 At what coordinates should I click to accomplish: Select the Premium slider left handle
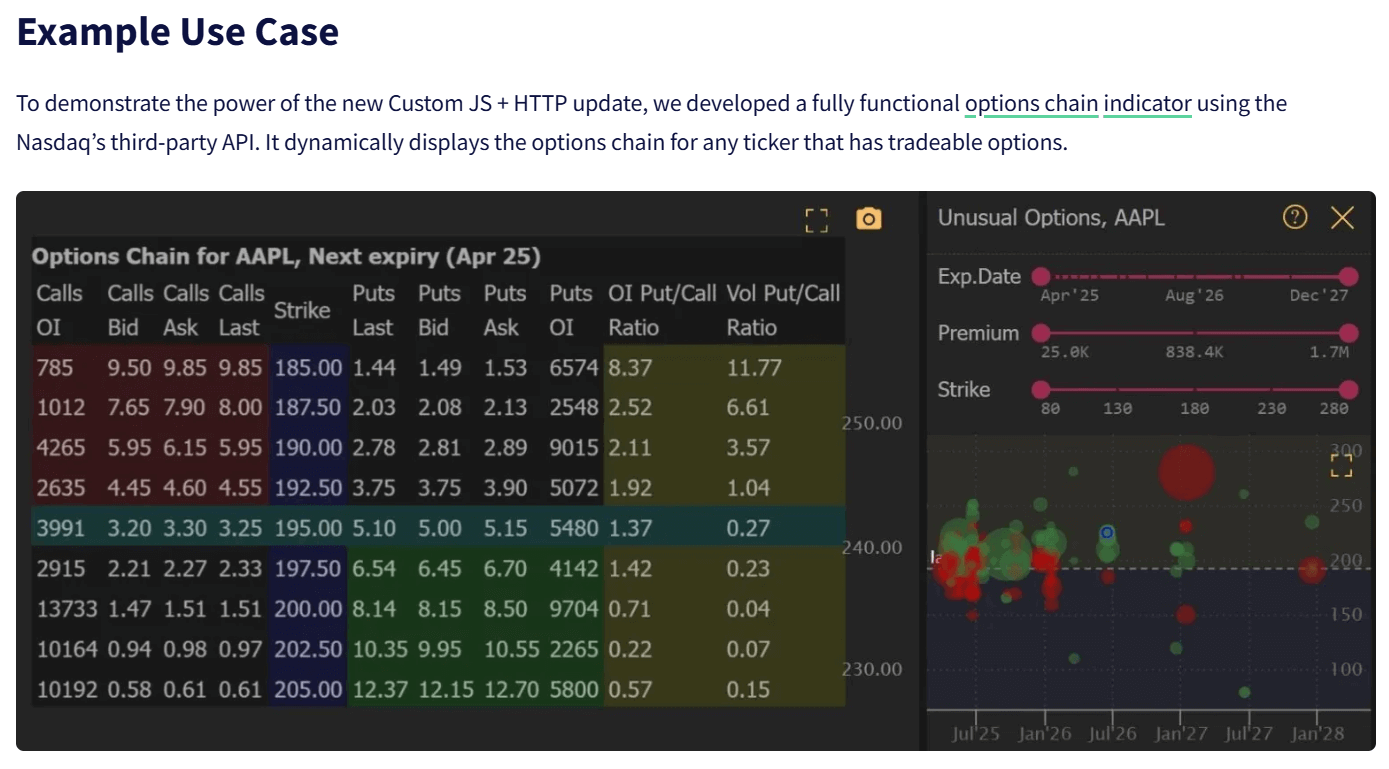click(1041, 333)
